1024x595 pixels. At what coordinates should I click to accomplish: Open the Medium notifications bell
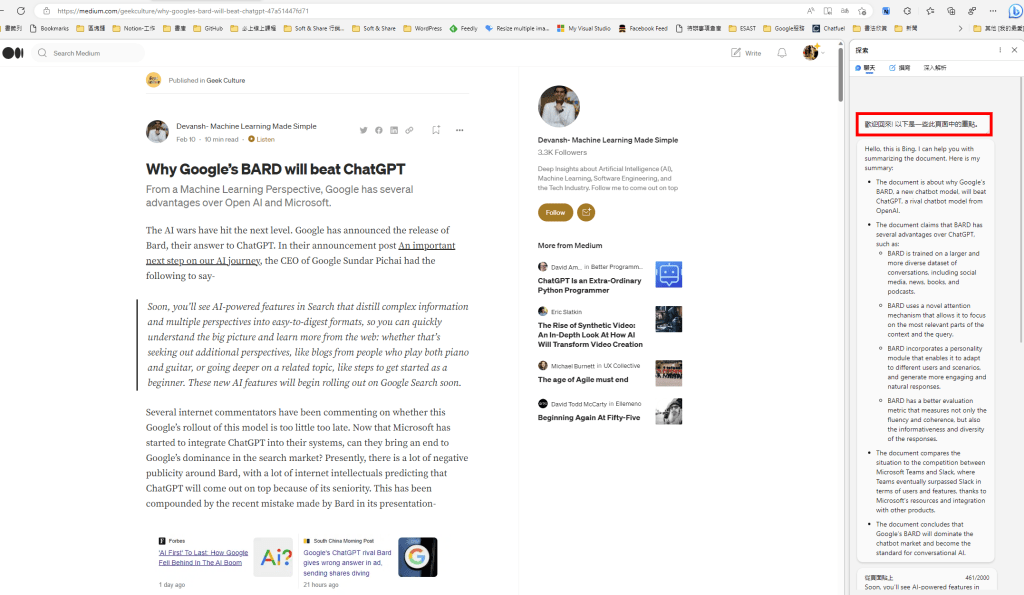[782, 53]
